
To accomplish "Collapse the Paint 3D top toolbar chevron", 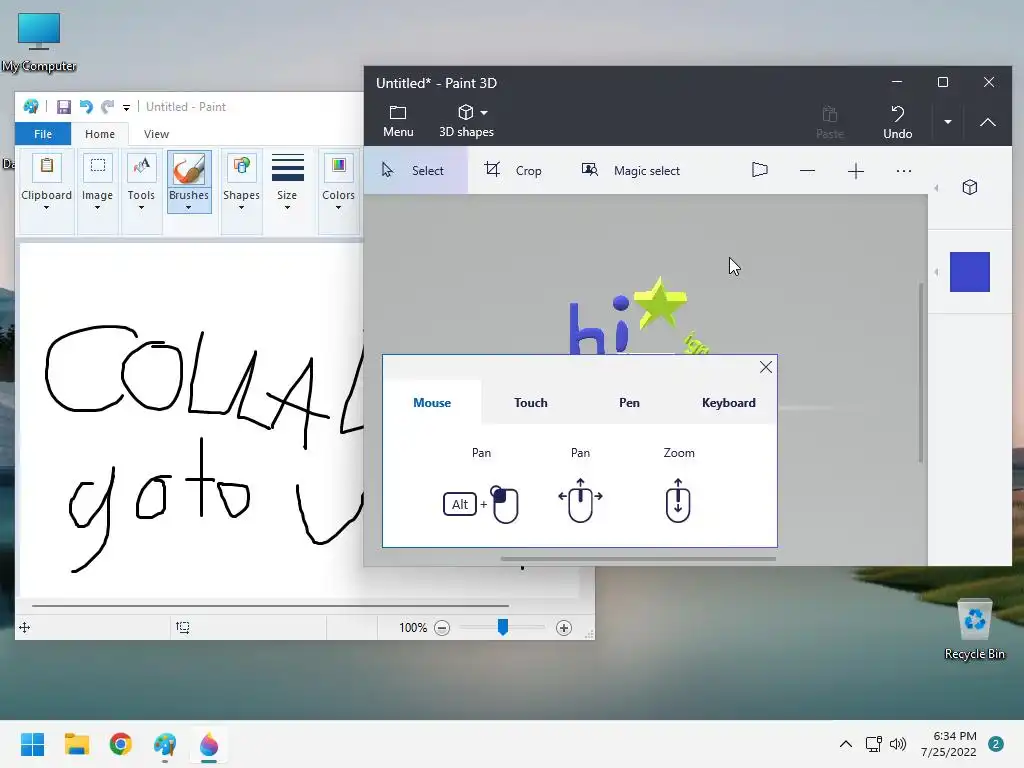I will pos(987,122).
